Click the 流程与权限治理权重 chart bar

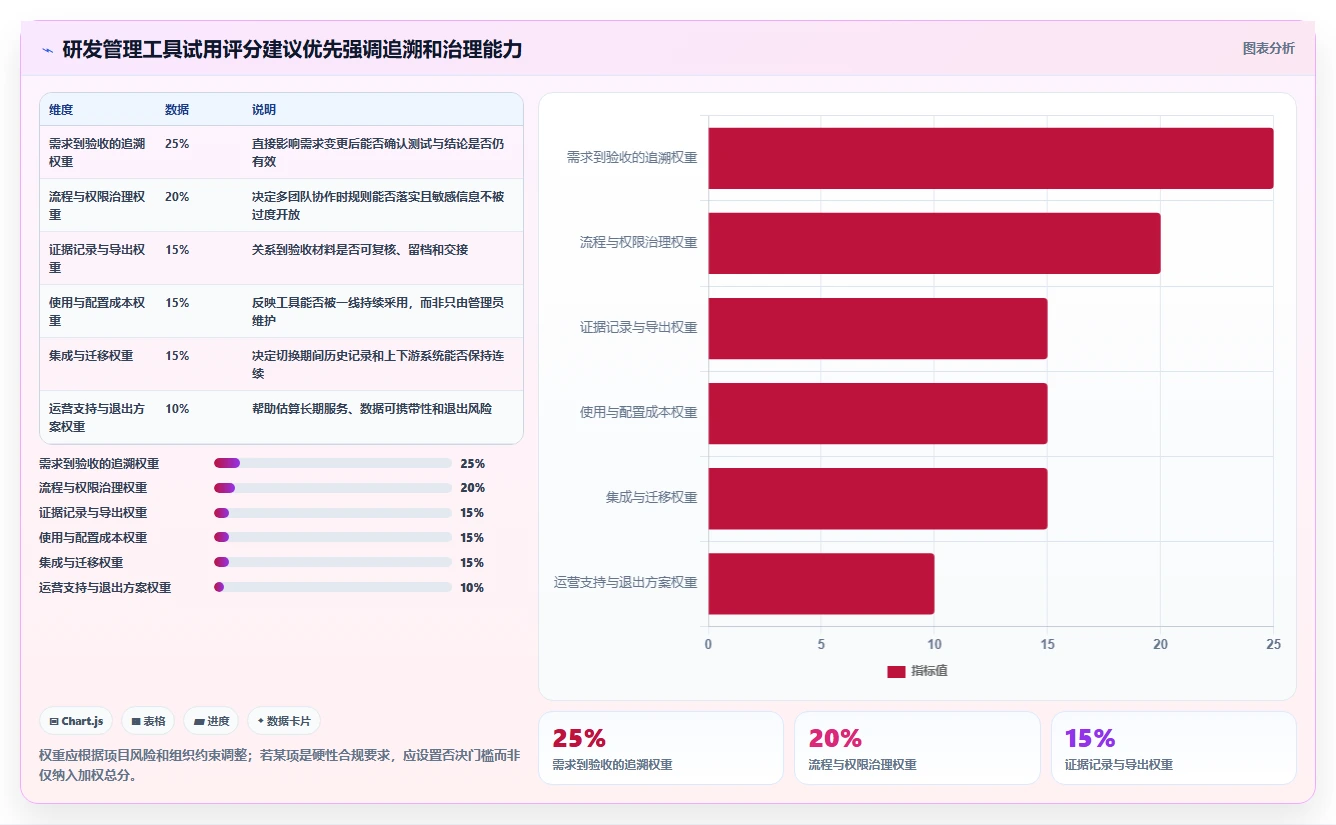[x=935, y=243]
